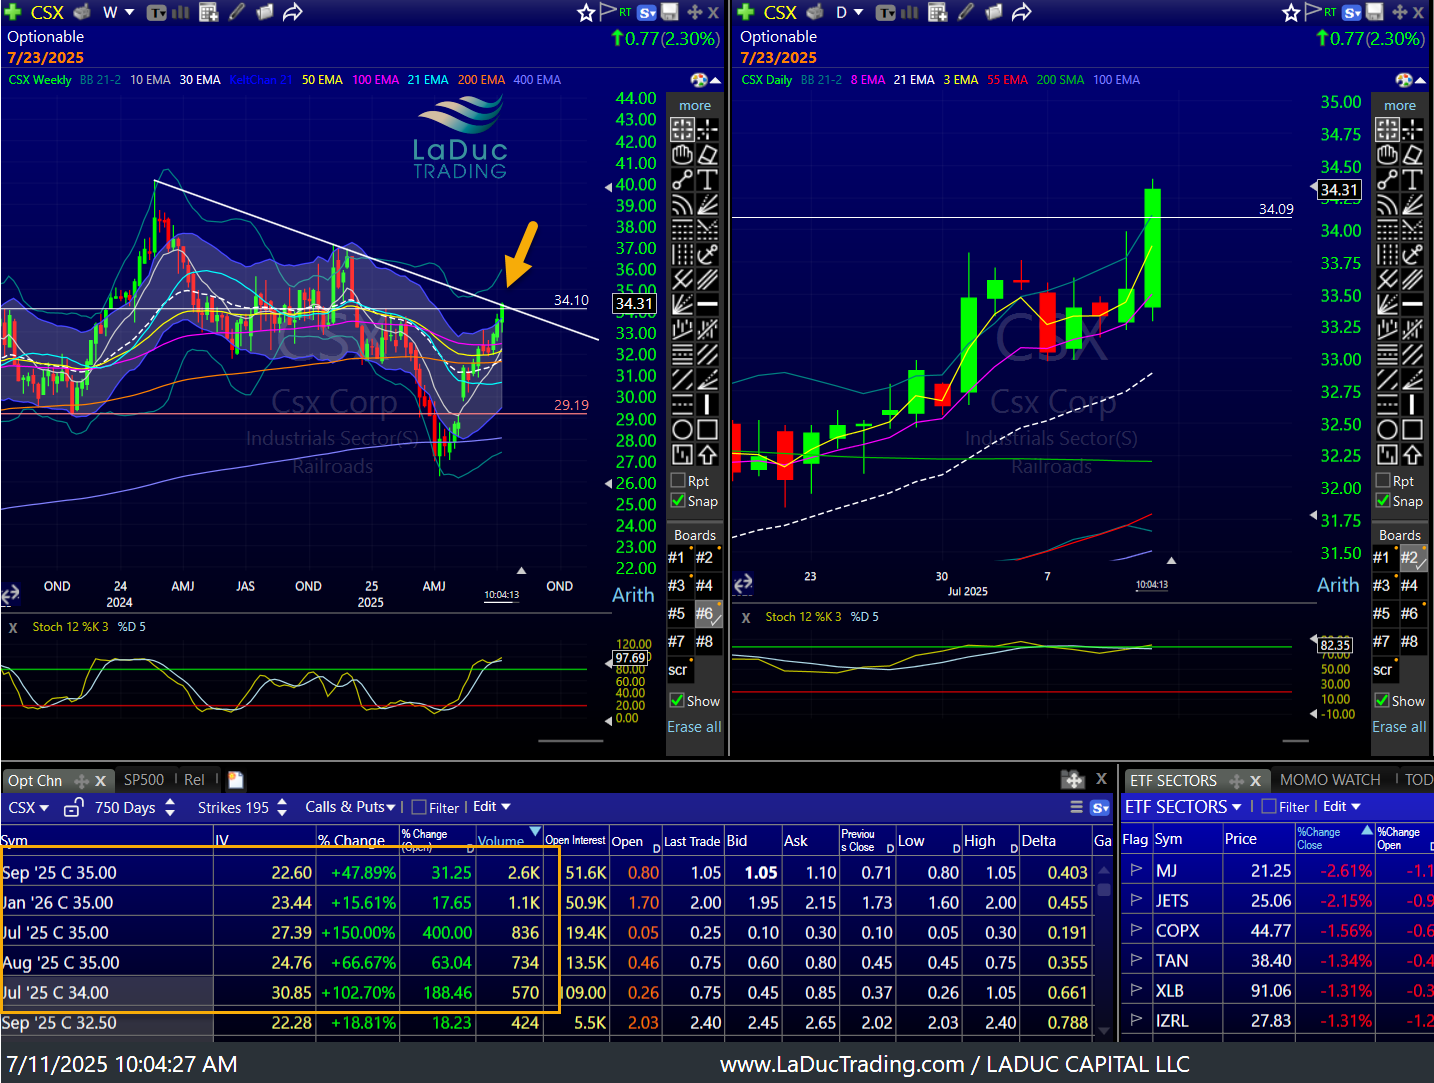Select the JETS row in ETF SECTORS
The height and width of the screenshot is (1083, 1434).
1277,901
